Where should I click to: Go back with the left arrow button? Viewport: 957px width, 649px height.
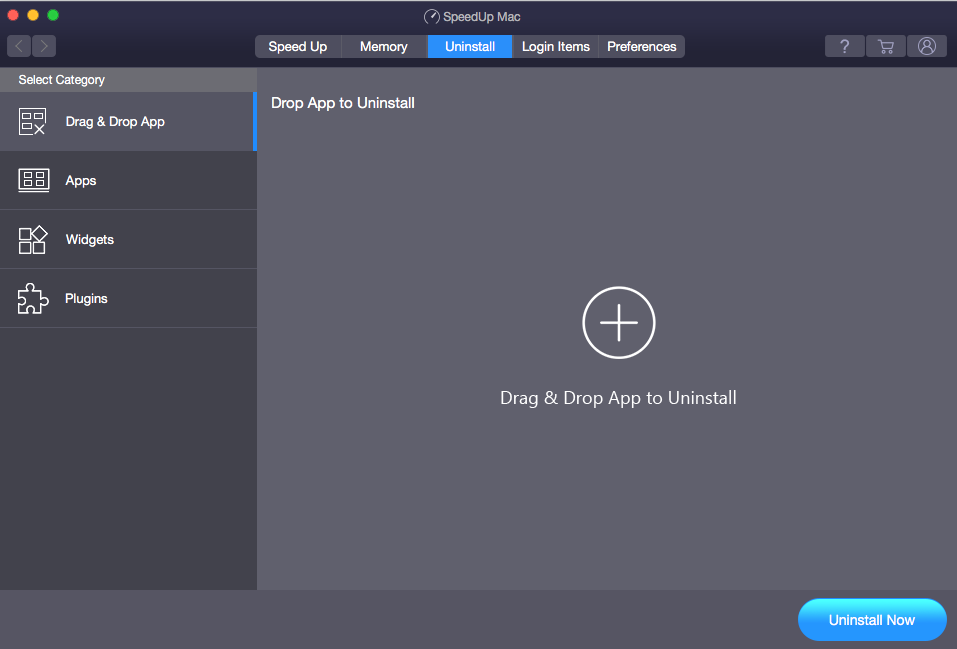(20, 46)
